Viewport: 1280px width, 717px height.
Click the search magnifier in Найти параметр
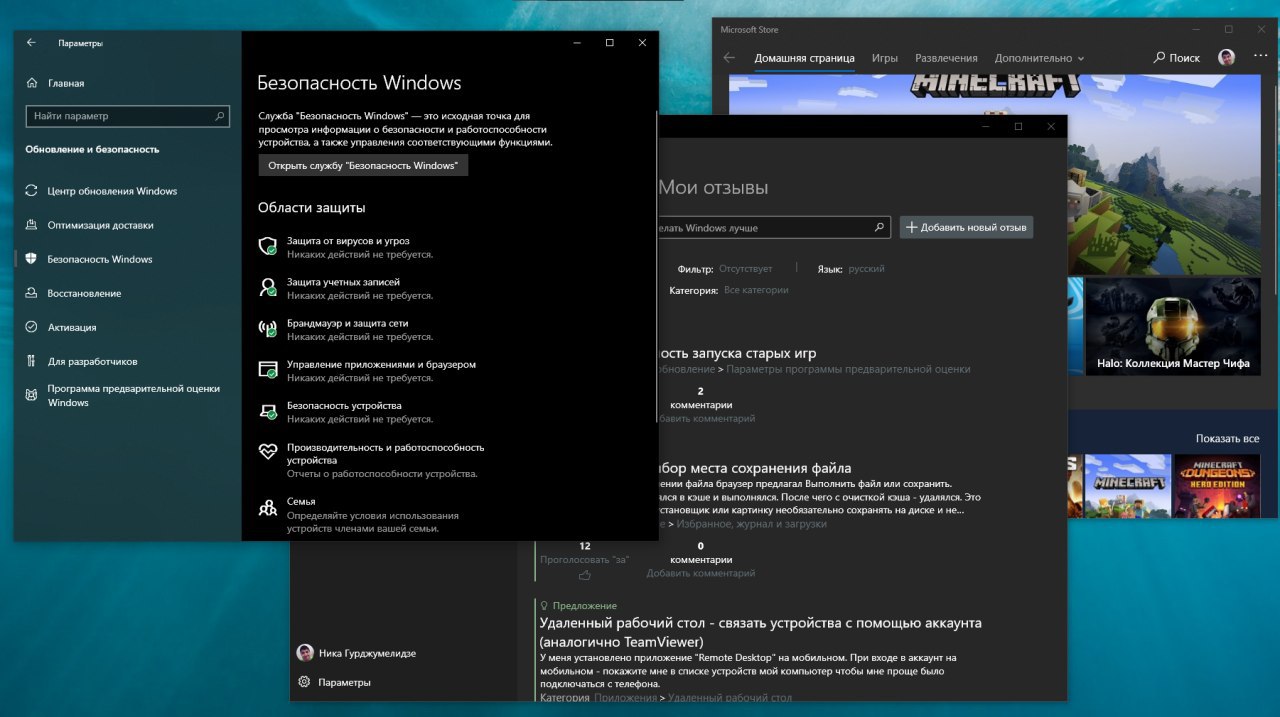220,116
